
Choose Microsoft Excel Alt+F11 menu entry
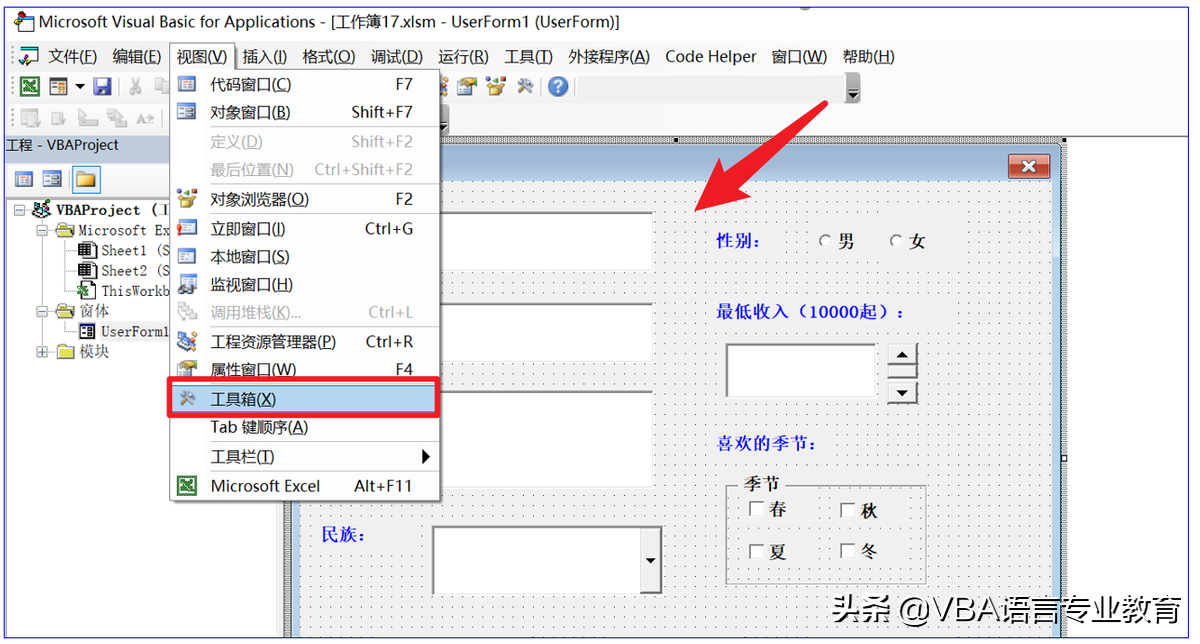click(x=306, y=486)
